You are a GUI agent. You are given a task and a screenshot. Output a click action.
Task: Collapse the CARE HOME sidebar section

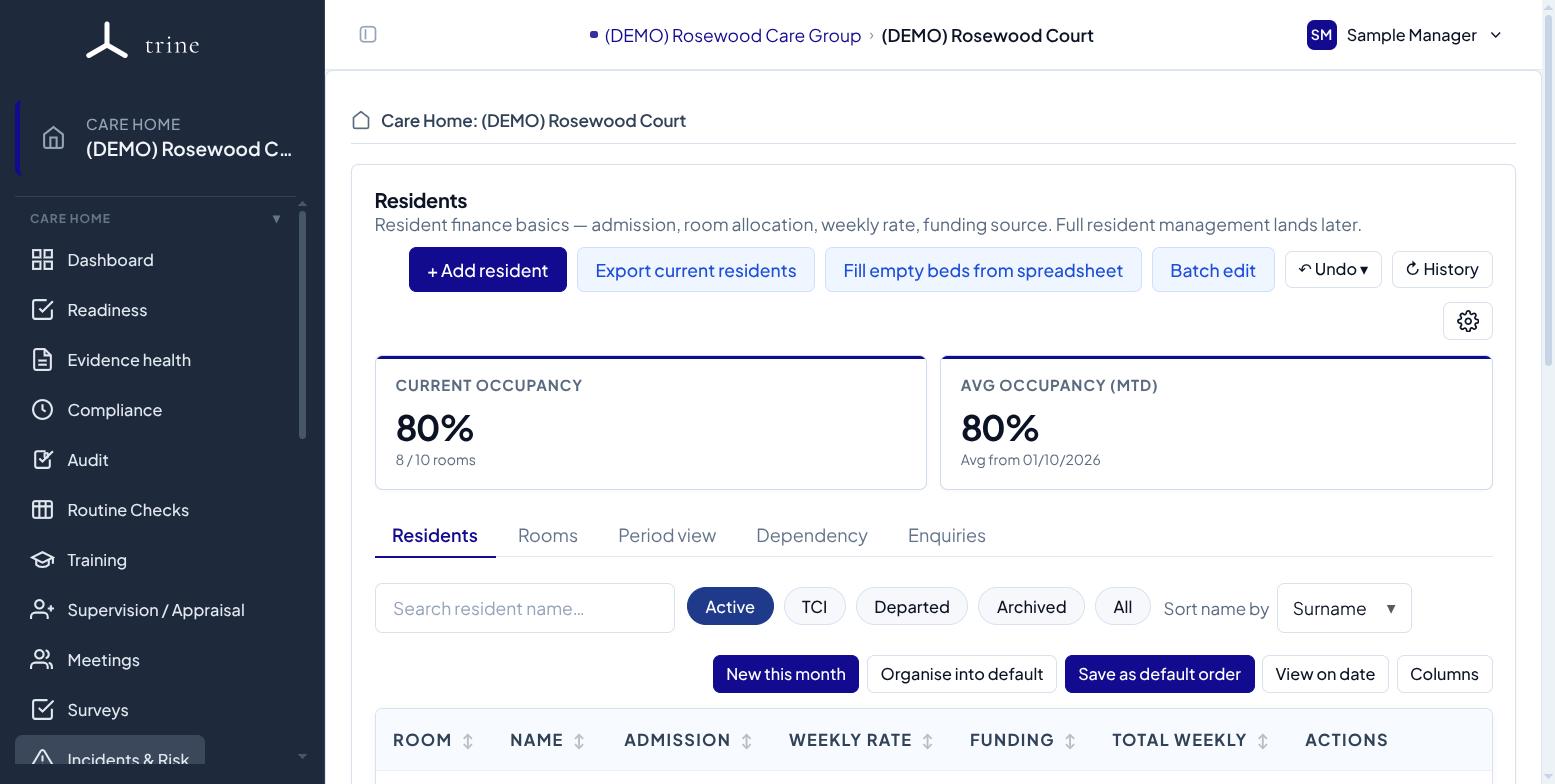coord(277,219)
